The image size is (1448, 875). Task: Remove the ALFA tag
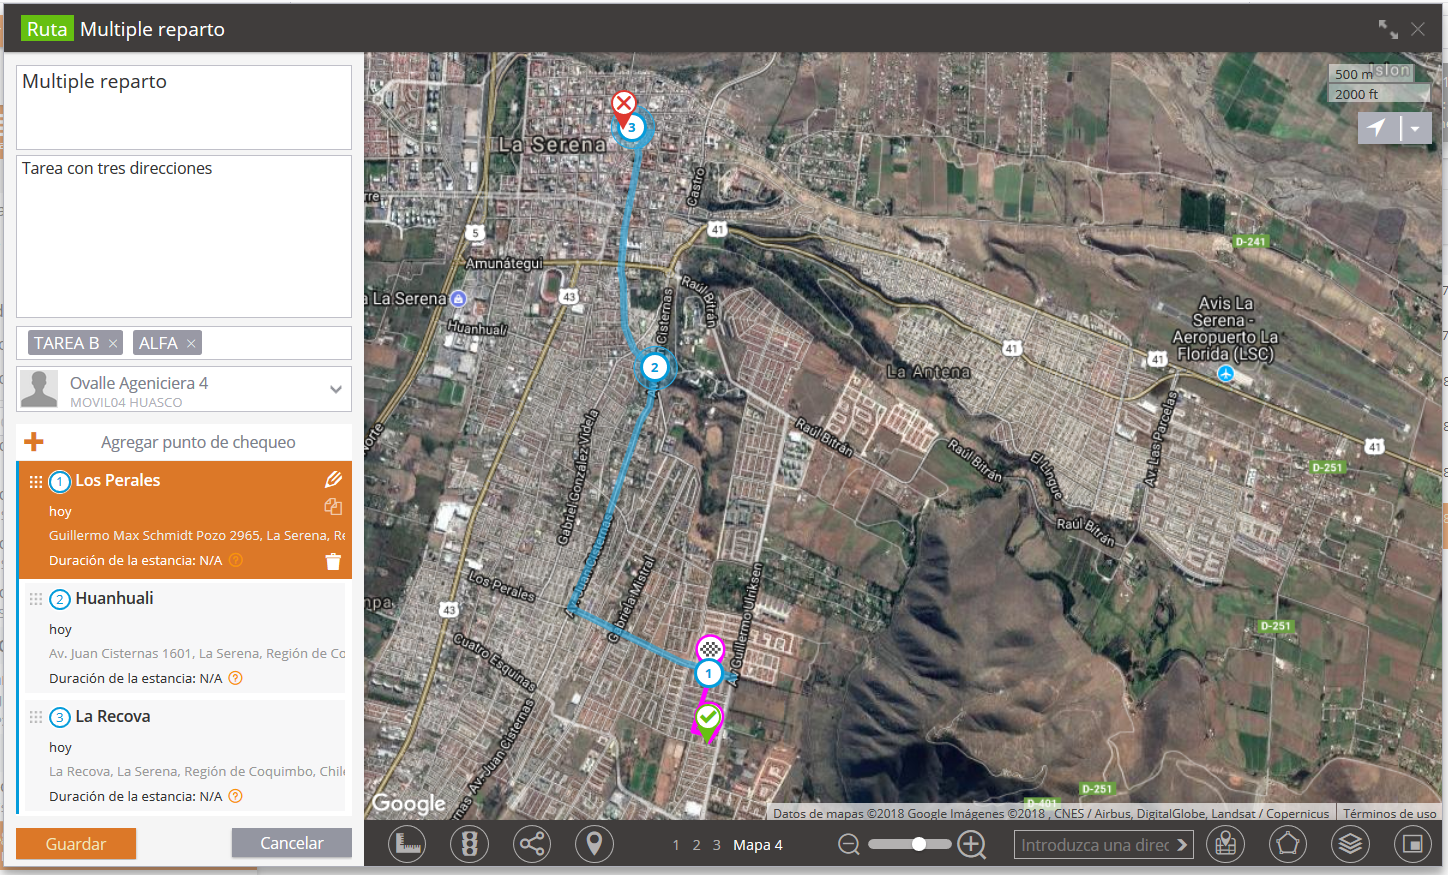[191, 344]
